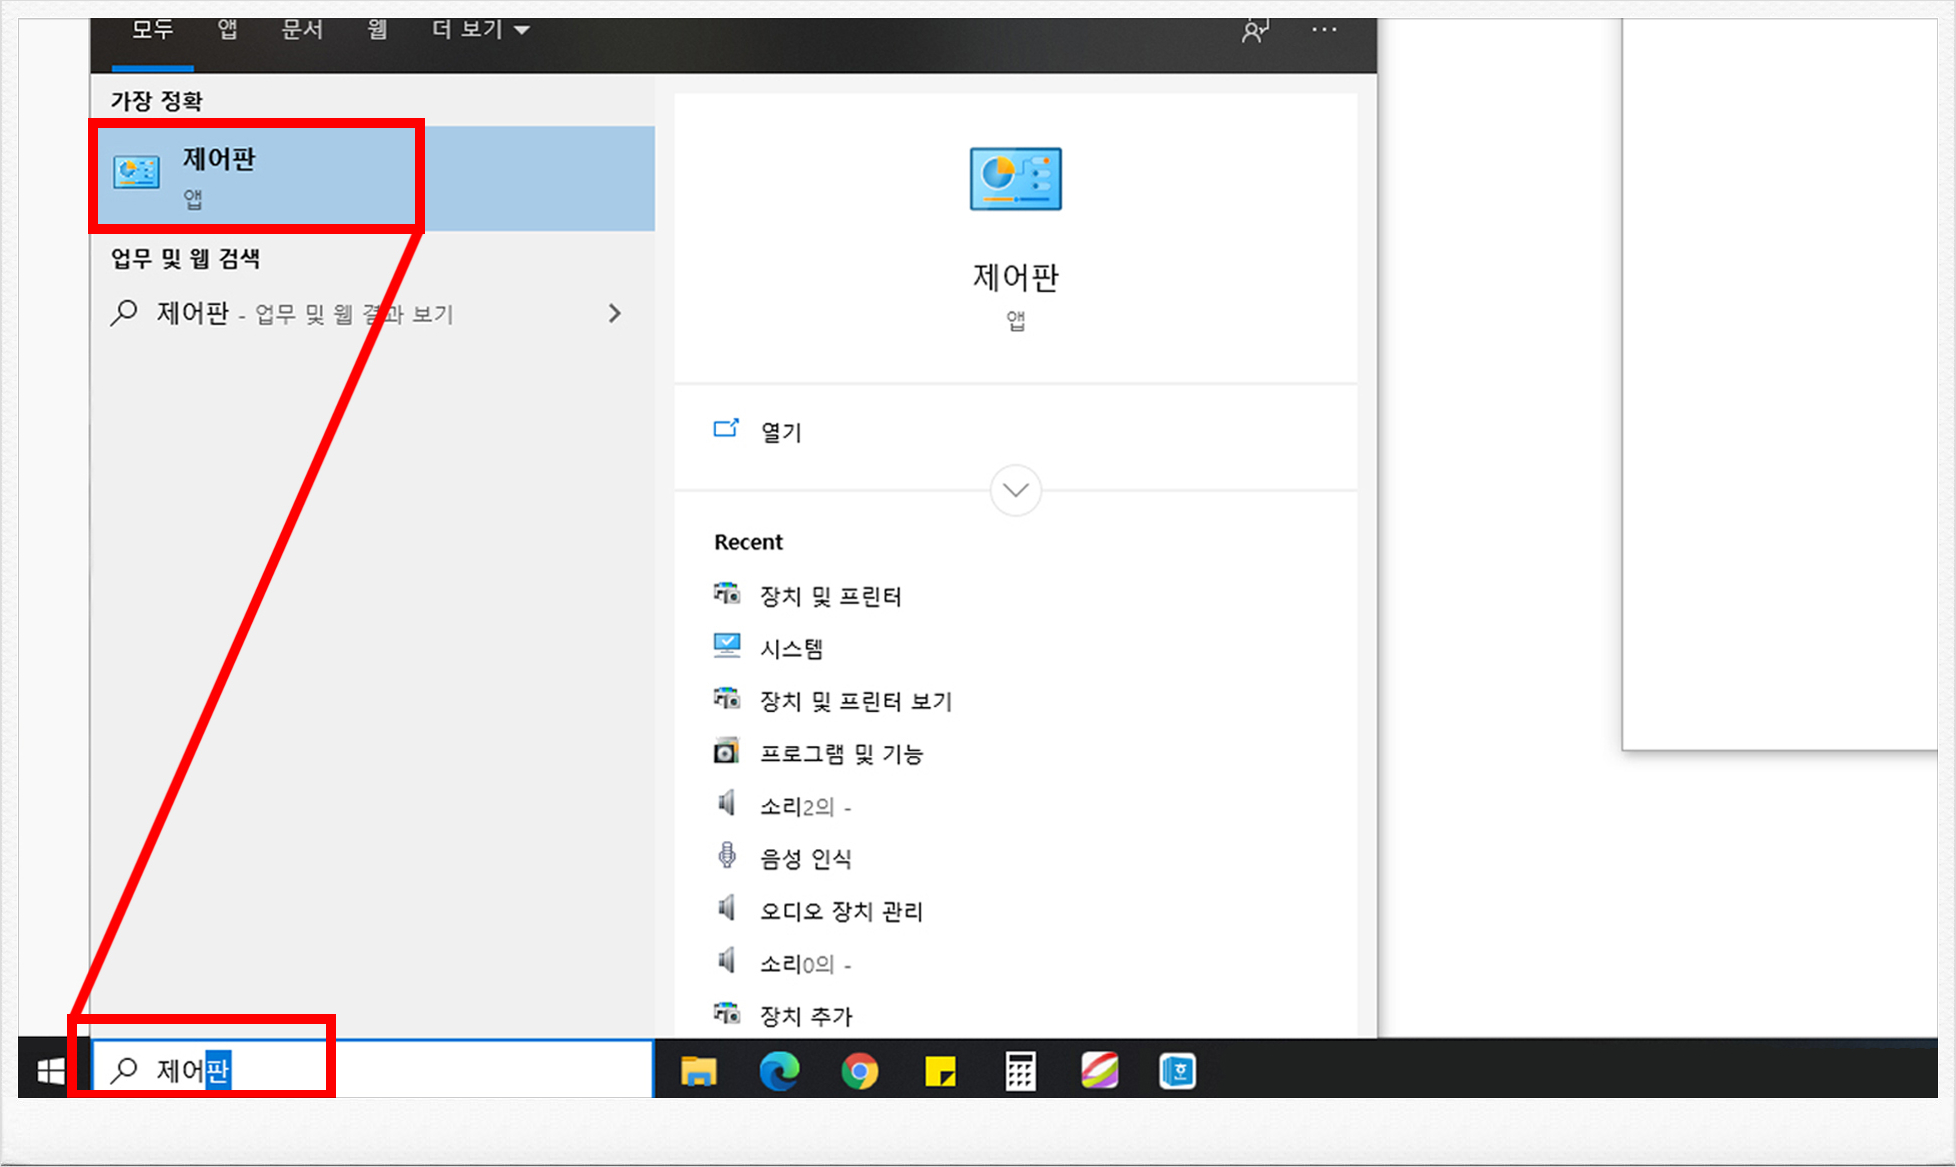Open 프로그램 및 기능 recent item

click(840, 754)
